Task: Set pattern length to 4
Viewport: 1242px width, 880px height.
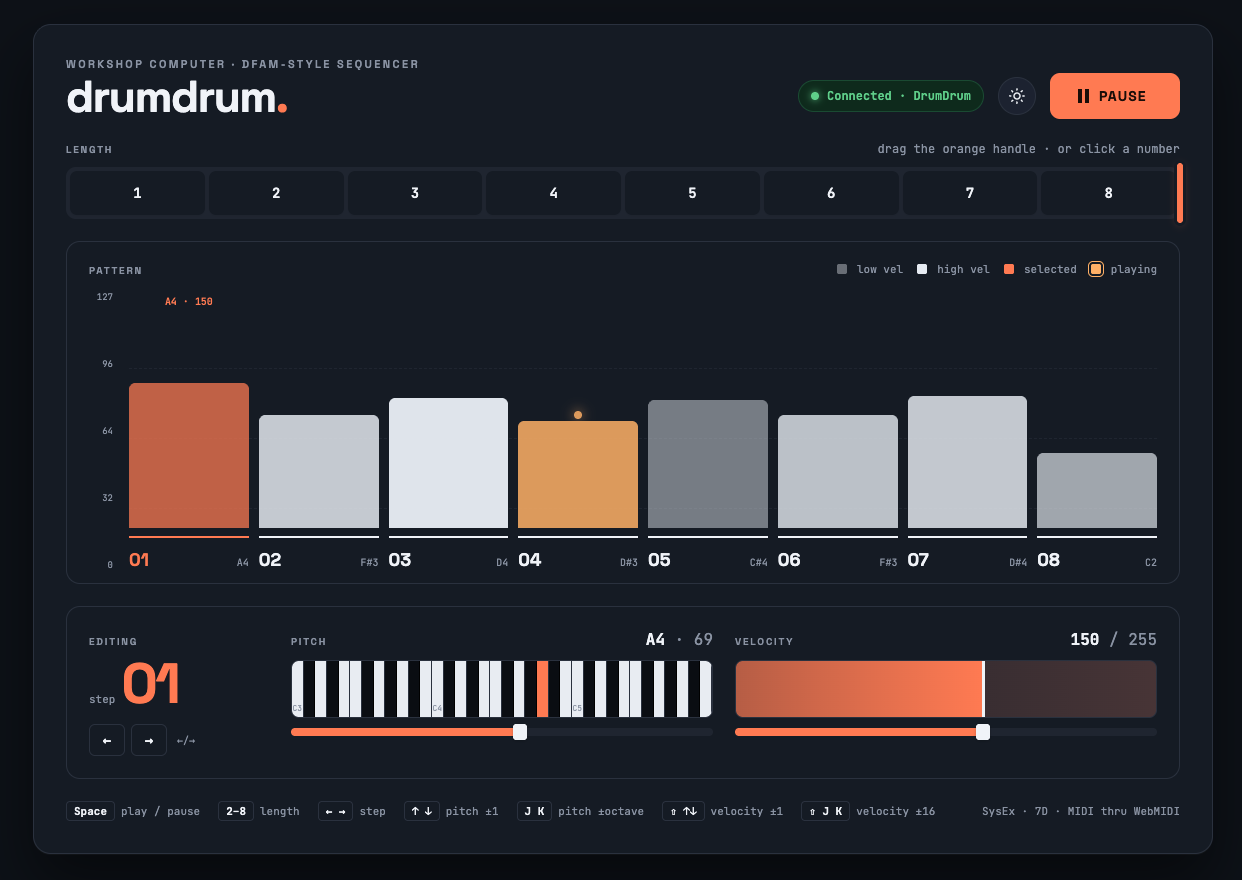Action: point(554,193)
